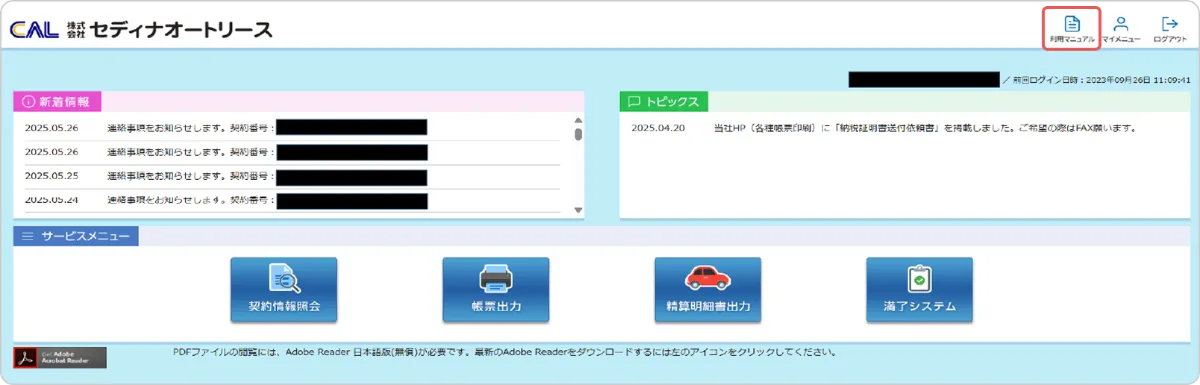Image resolution: width=1200 pixels, height=385 pixels.
Task: Click the サービスメニュー section header
Action: (76, 236)
